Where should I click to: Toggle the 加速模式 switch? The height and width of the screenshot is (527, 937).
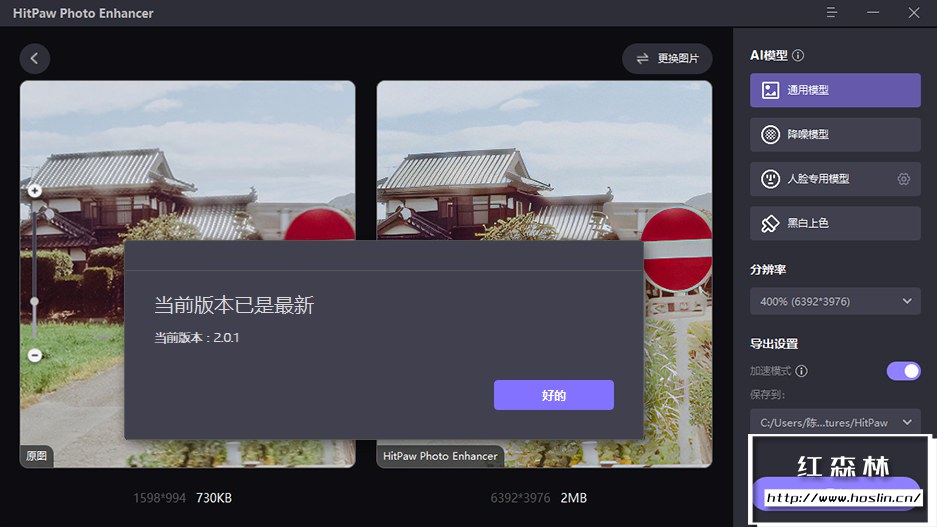click(903, 371)
